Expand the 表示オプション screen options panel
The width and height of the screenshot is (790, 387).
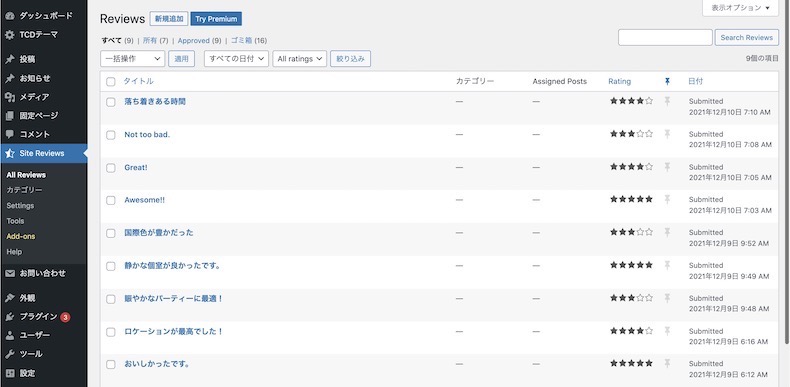tap(741, 8)
